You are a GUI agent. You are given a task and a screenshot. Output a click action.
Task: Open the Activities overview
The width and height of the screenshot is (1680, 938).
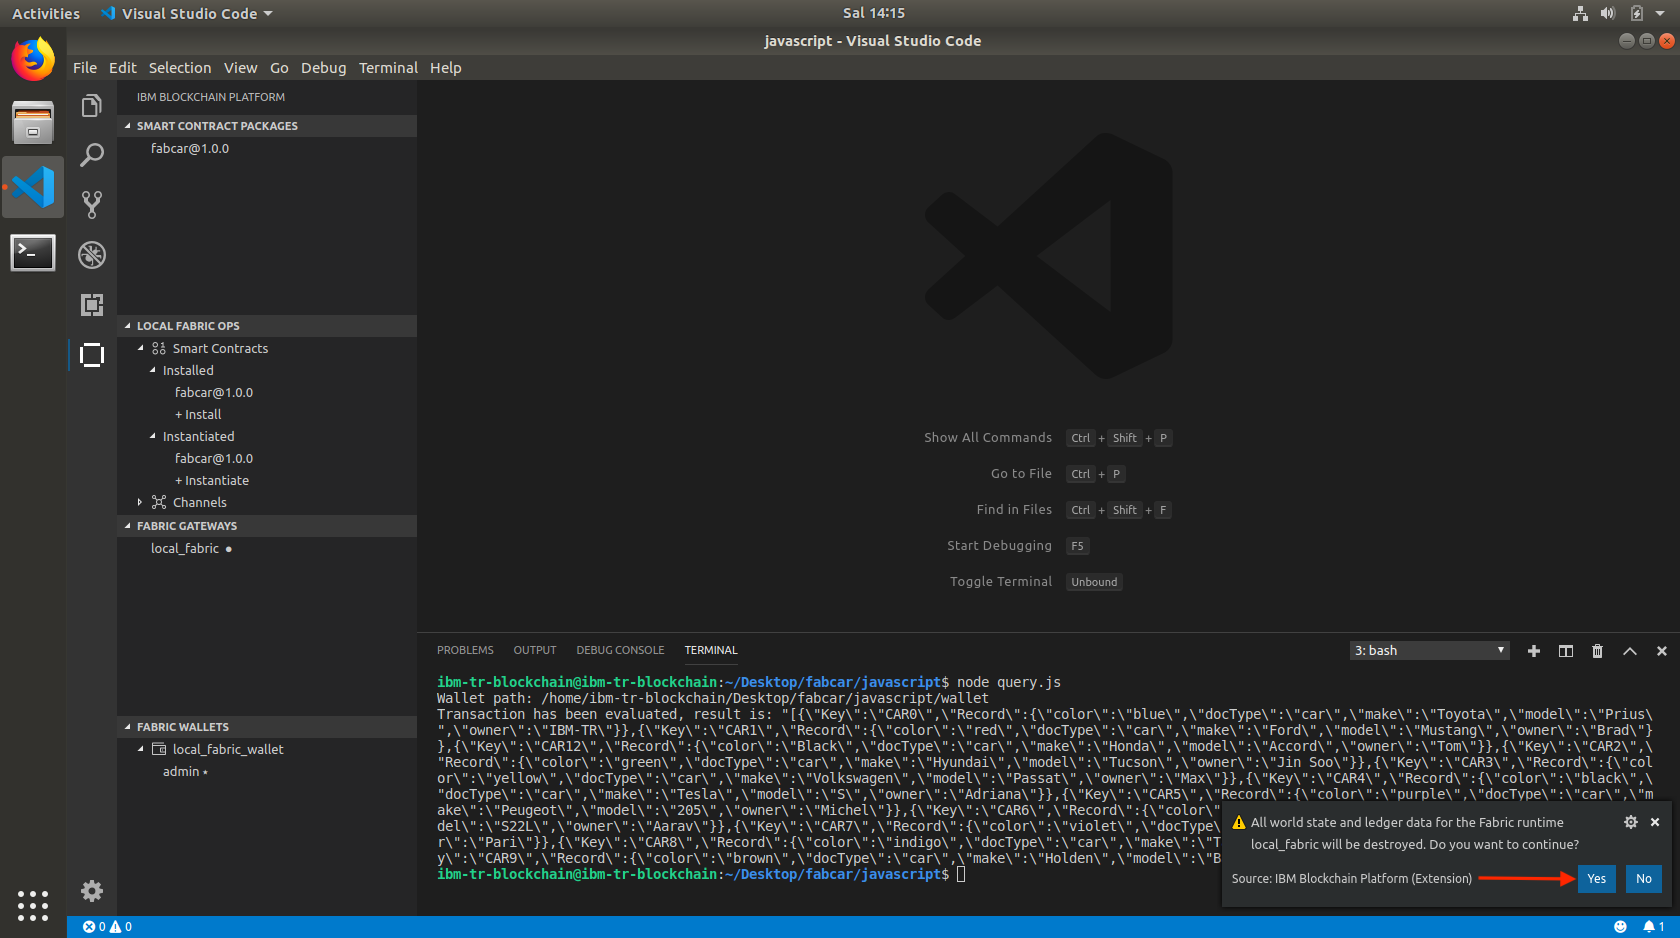click(46, 13)
